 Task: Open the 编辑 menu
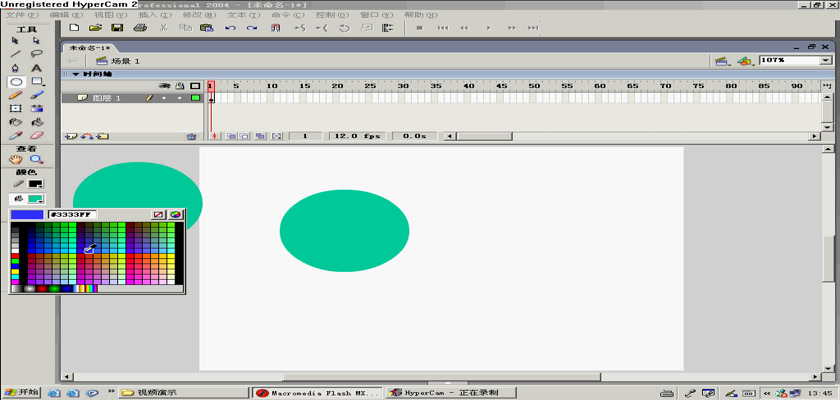point(65,14)
